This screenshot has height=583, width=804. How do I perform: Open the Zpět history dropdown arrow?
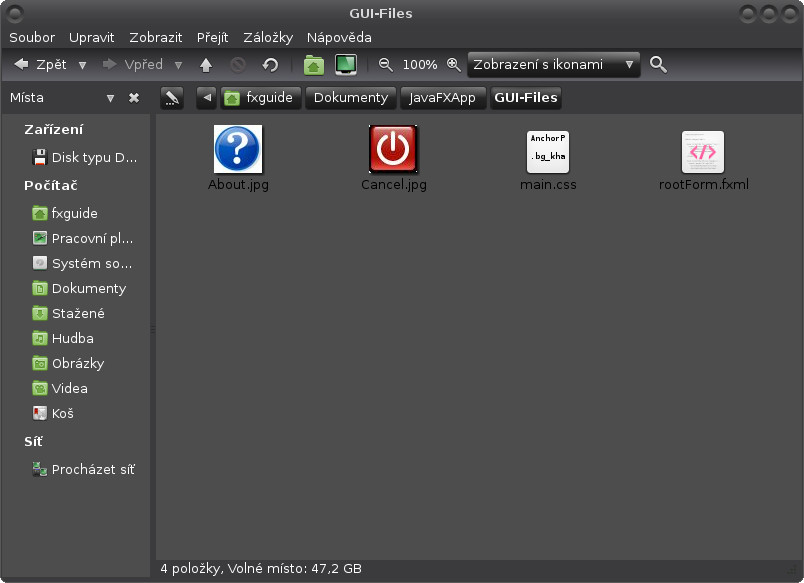(x=82, y=65)
